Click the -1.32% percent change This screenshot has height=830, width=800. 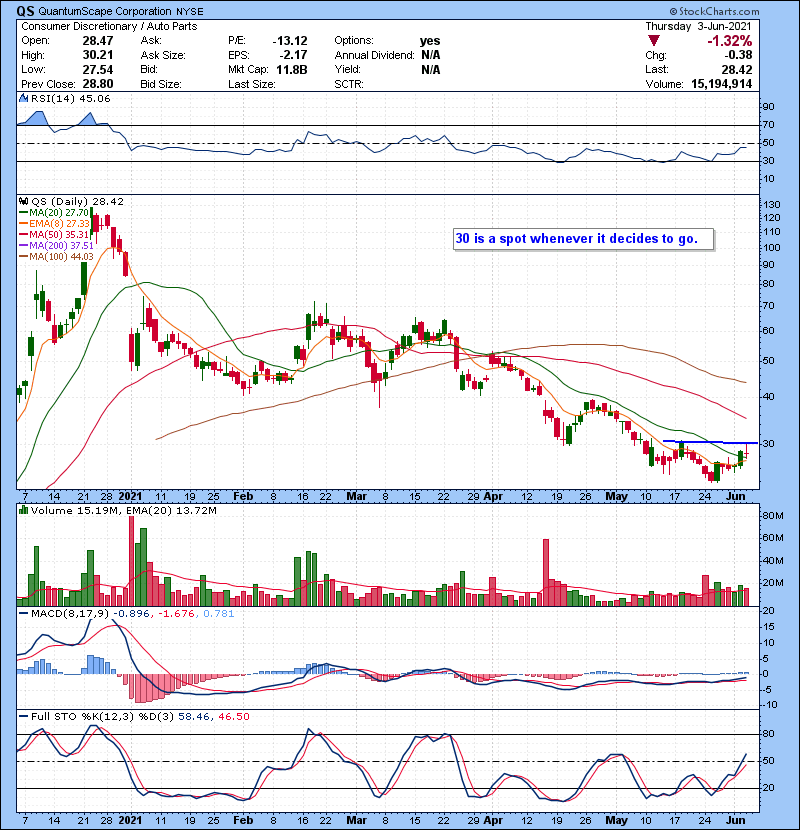click(x=730, y=41)
